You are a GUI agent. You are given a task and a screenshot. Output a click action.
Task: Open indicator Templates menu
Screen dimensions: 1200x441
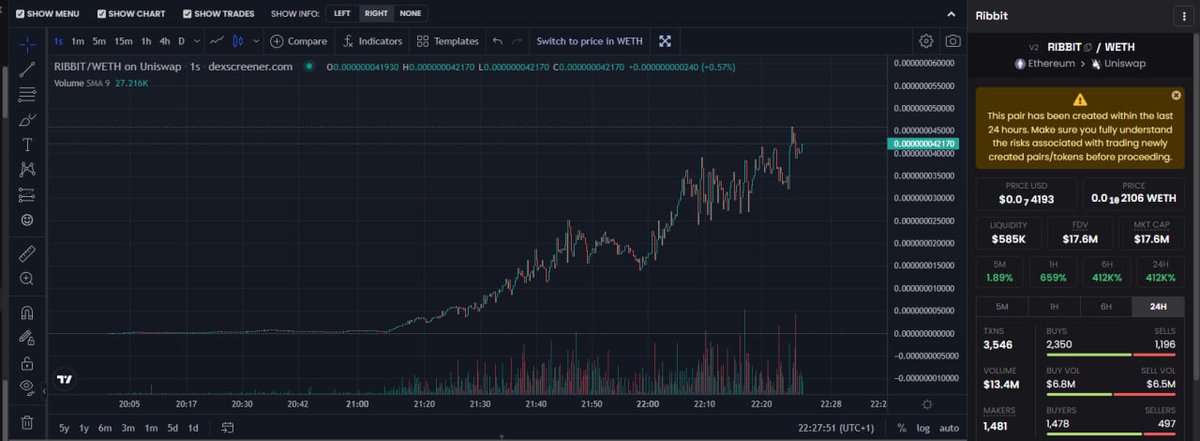[448, 41]
